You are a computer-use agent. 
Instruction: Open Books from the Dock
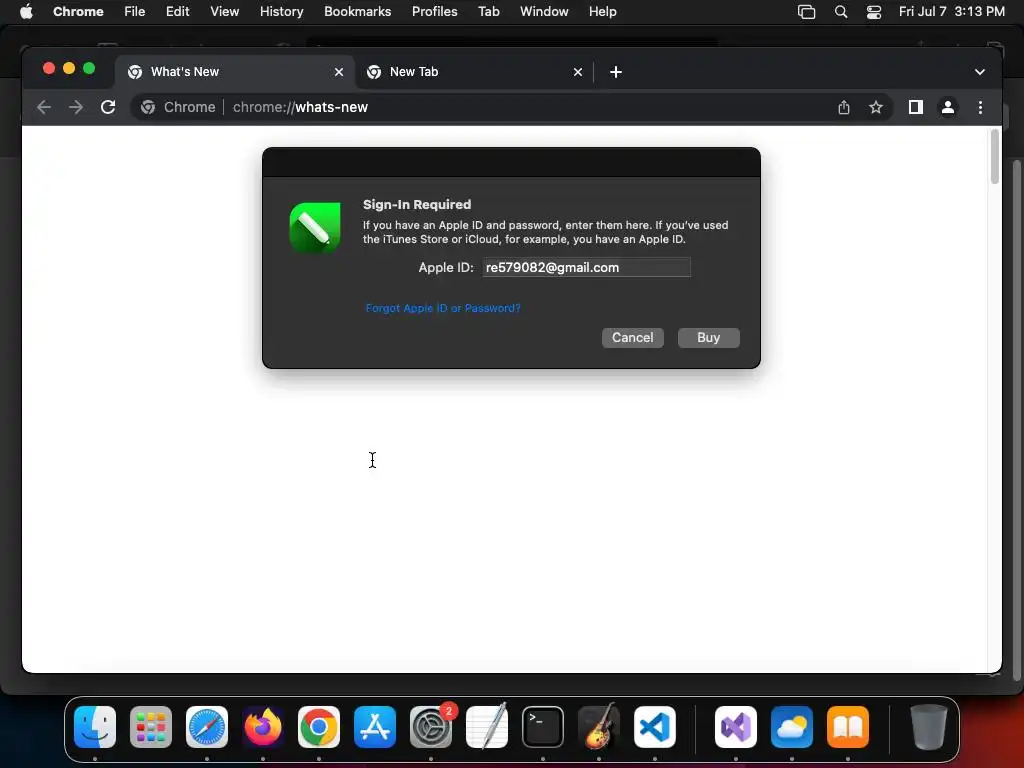point(848,727)
